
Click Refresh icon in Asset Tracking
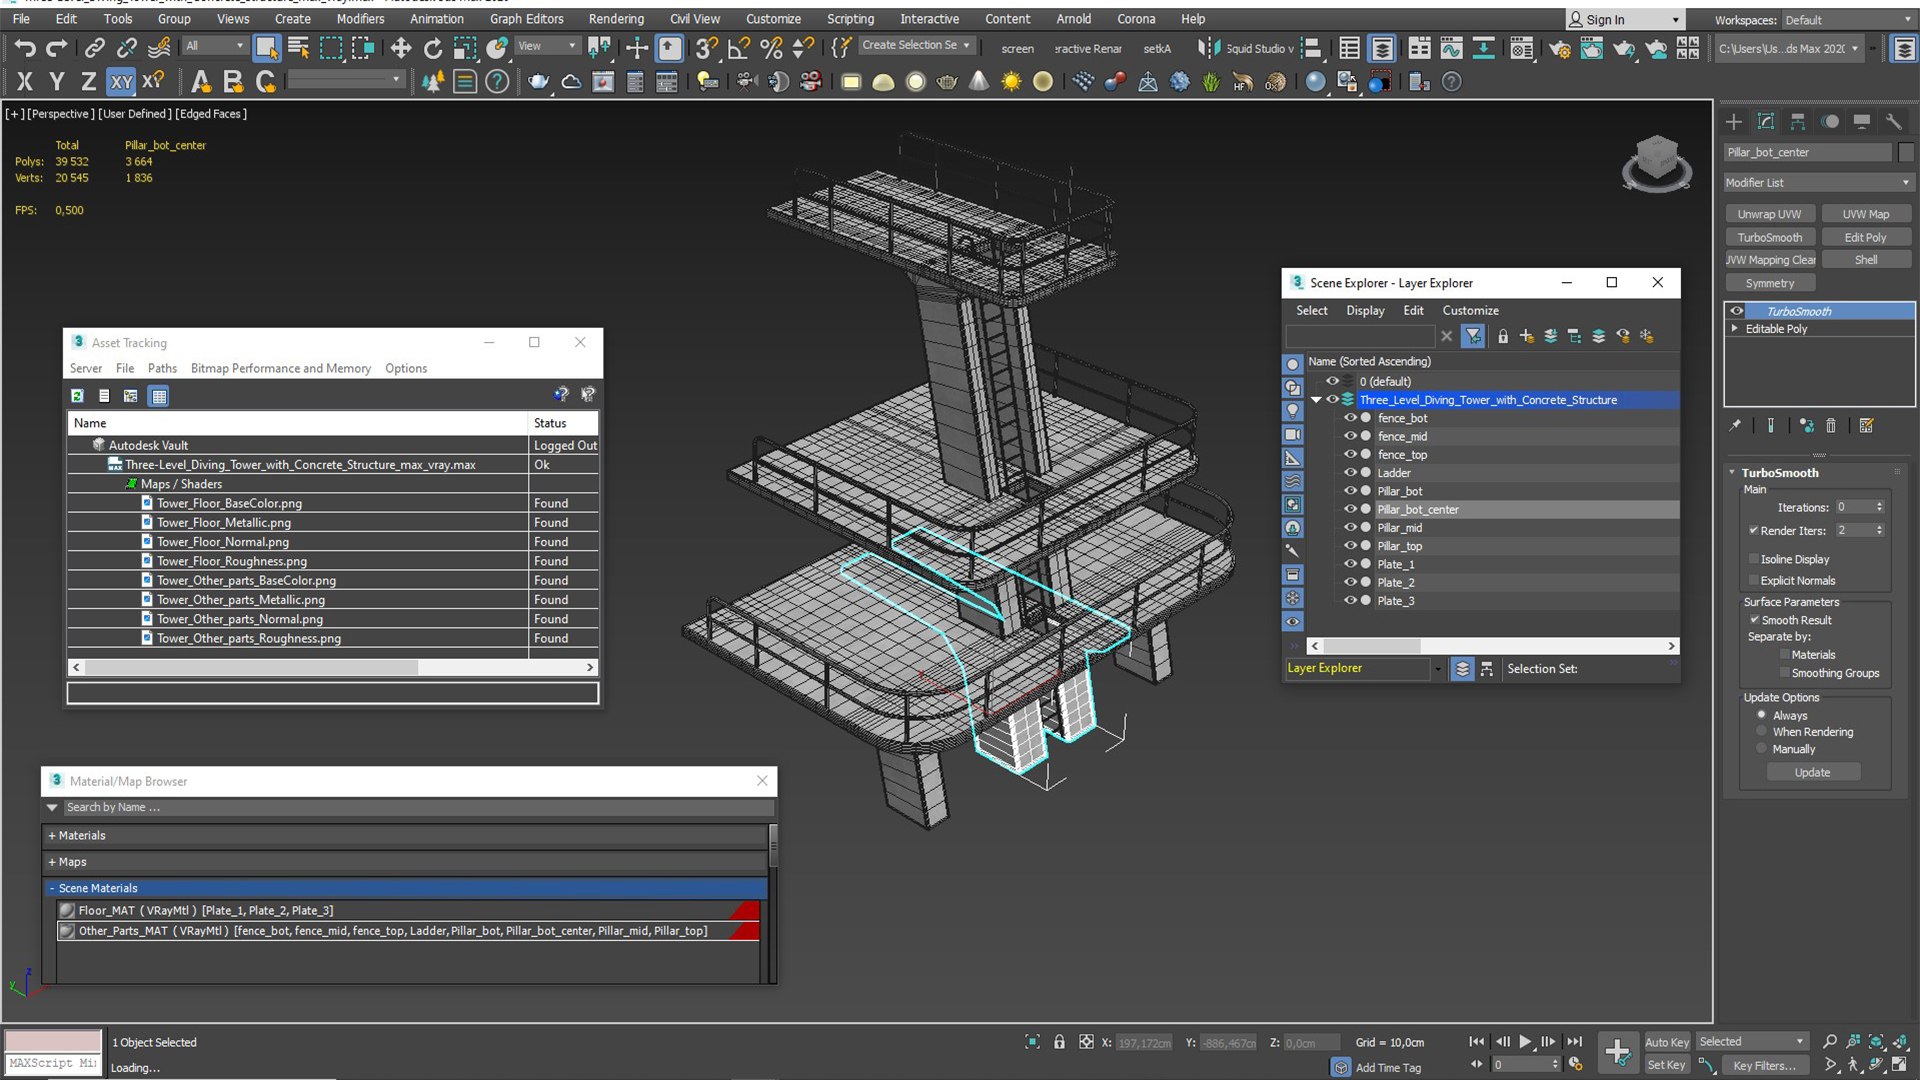click(77, 396)
